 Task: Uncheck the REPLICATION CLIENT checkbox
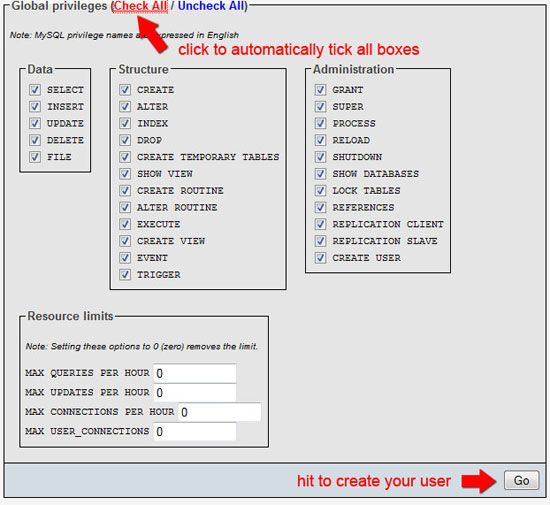tap(320, 224)
